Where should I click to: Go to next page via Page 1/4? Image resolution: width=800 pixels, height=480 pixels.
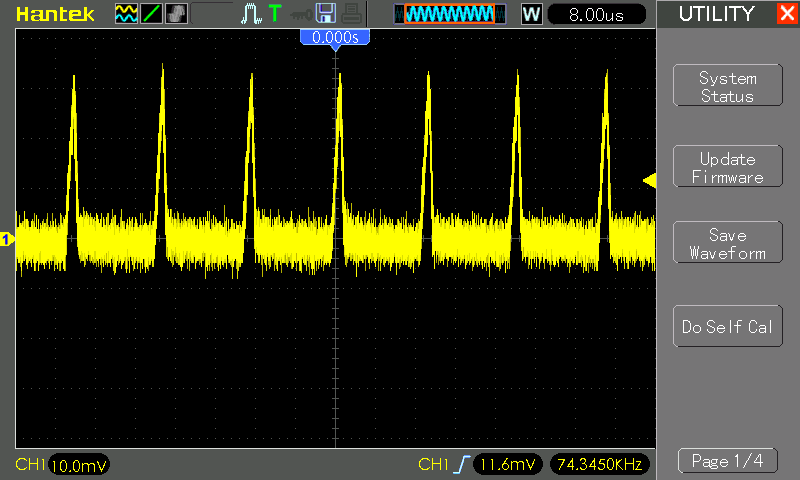point(727,461)
